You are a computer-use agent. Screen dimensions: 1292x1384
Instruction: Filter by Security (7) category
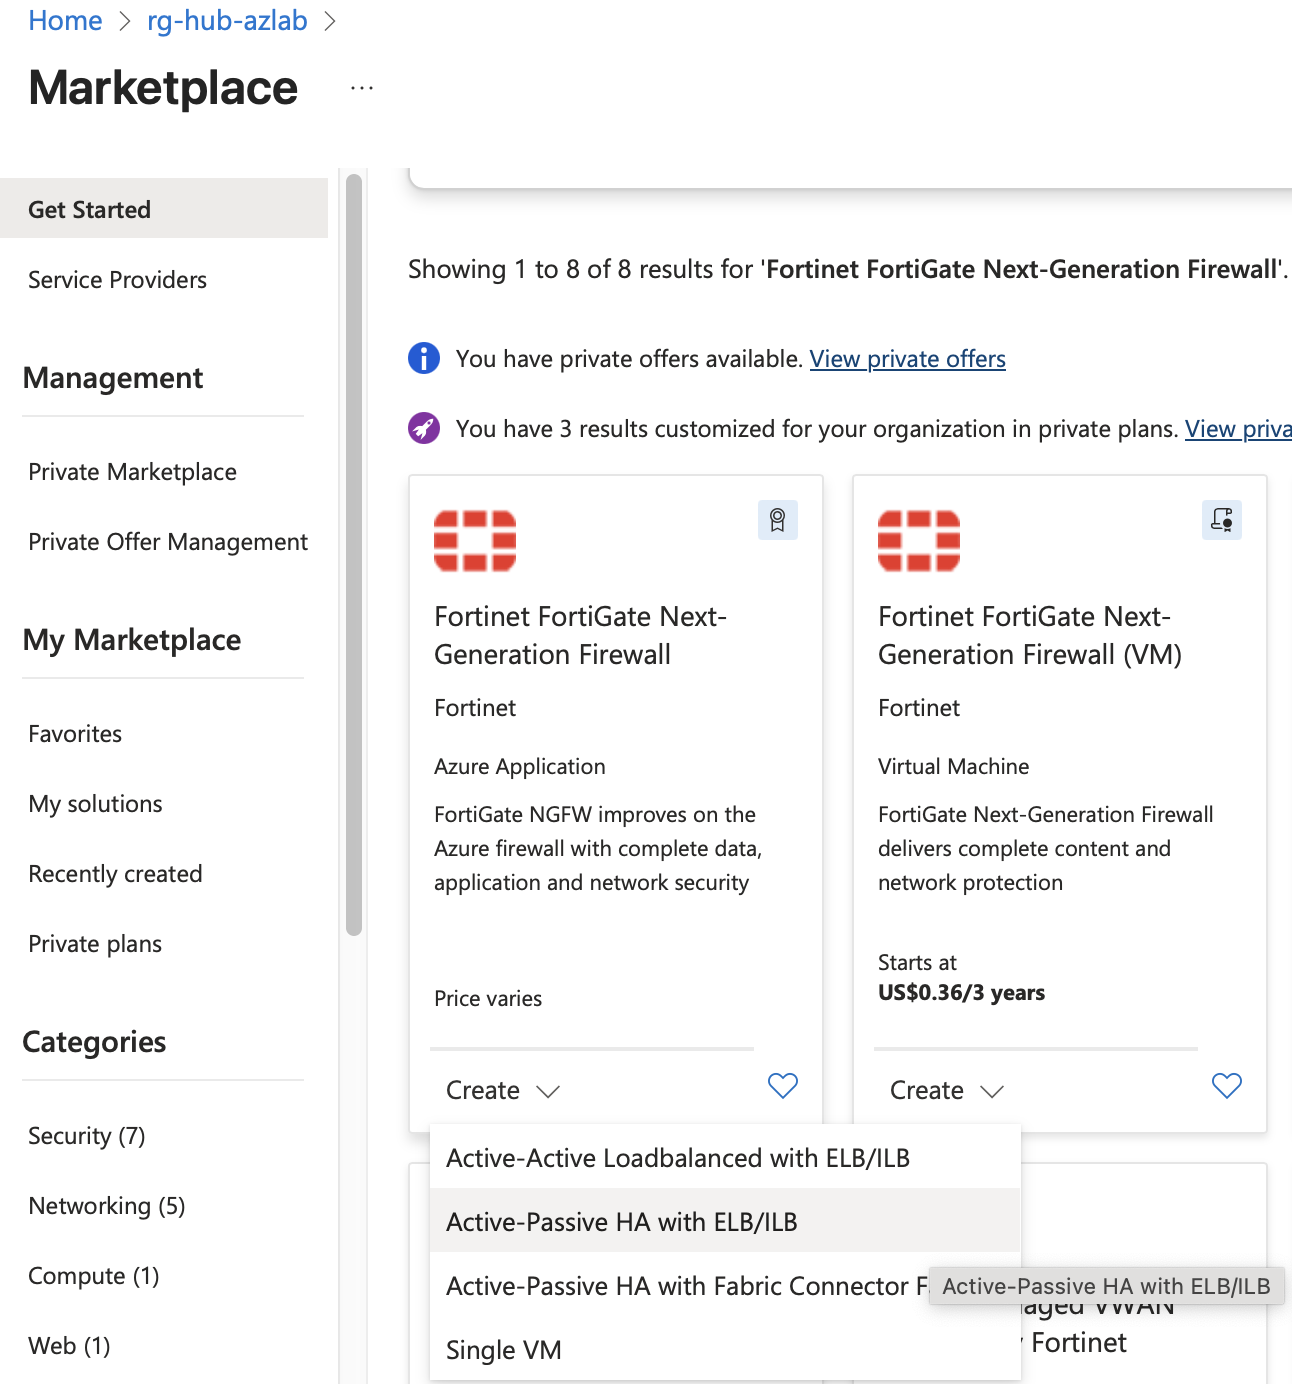pyautogui.click(x=87, y=1136)
